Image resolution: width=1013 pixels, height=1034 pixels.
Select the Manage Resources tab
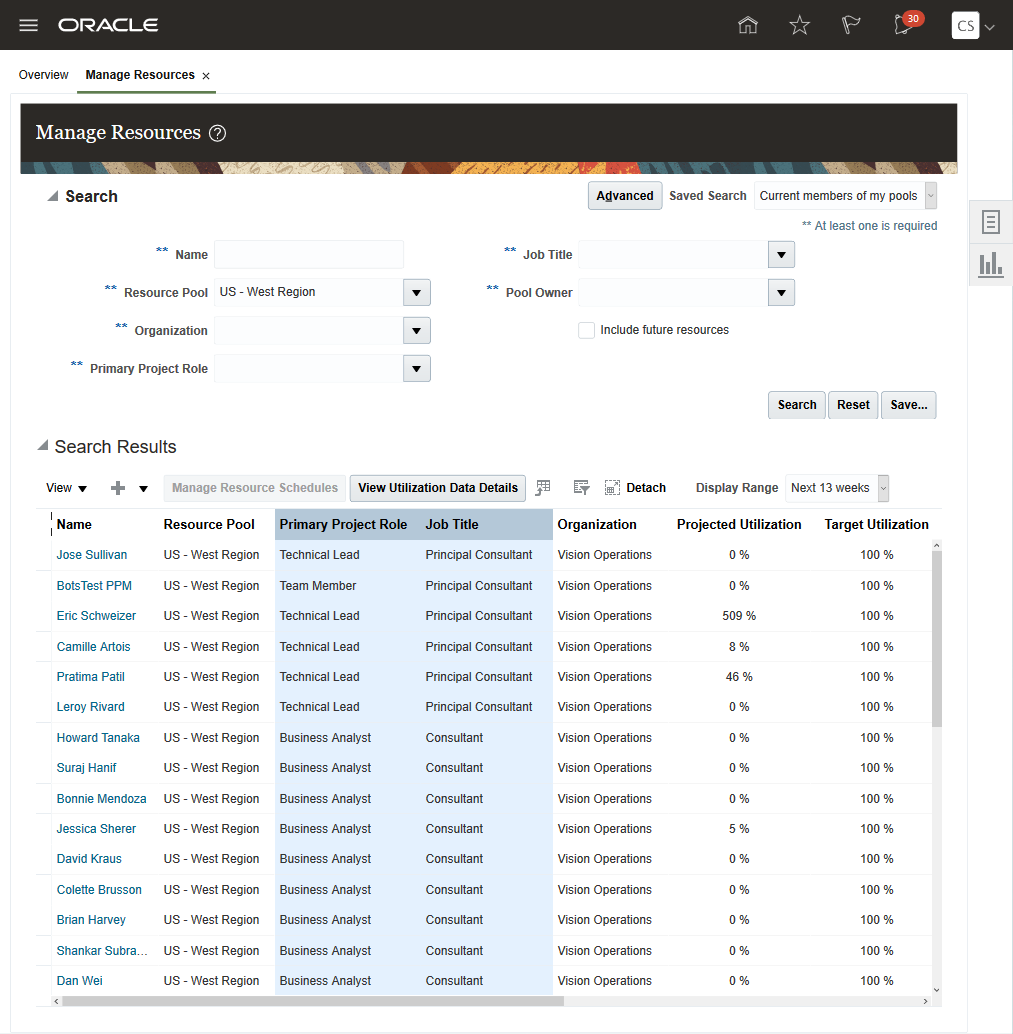140,75
